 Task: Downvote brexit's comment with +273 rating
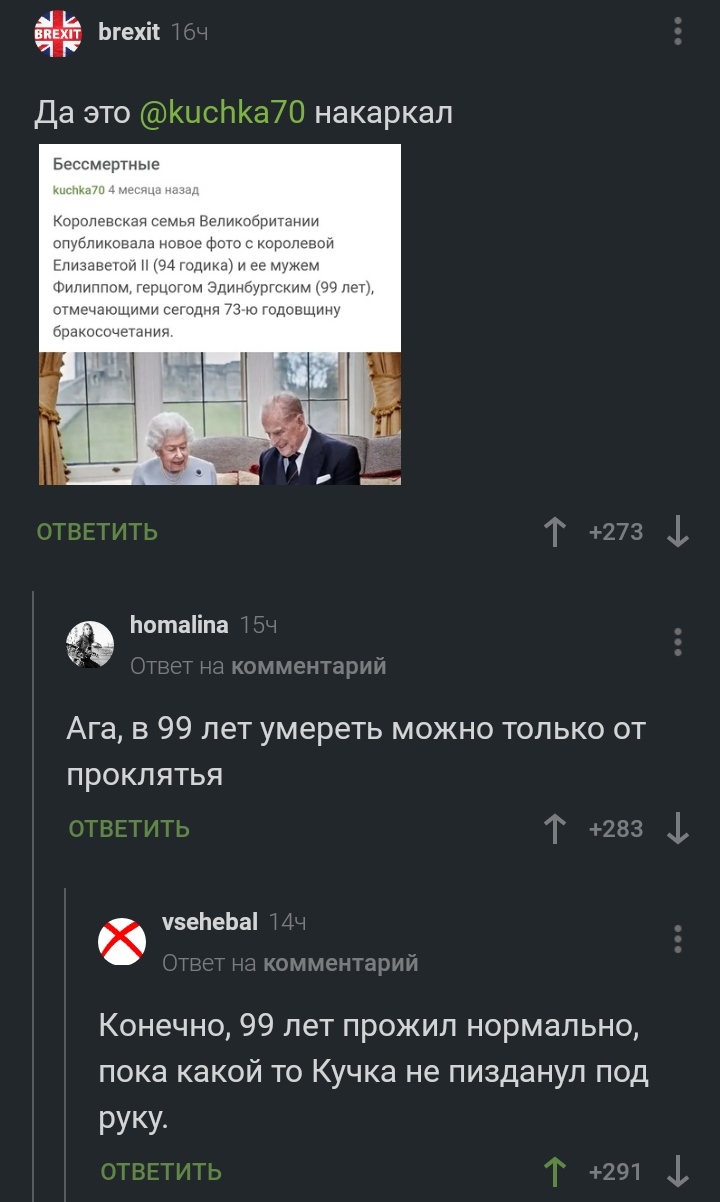tap(677, 532)
